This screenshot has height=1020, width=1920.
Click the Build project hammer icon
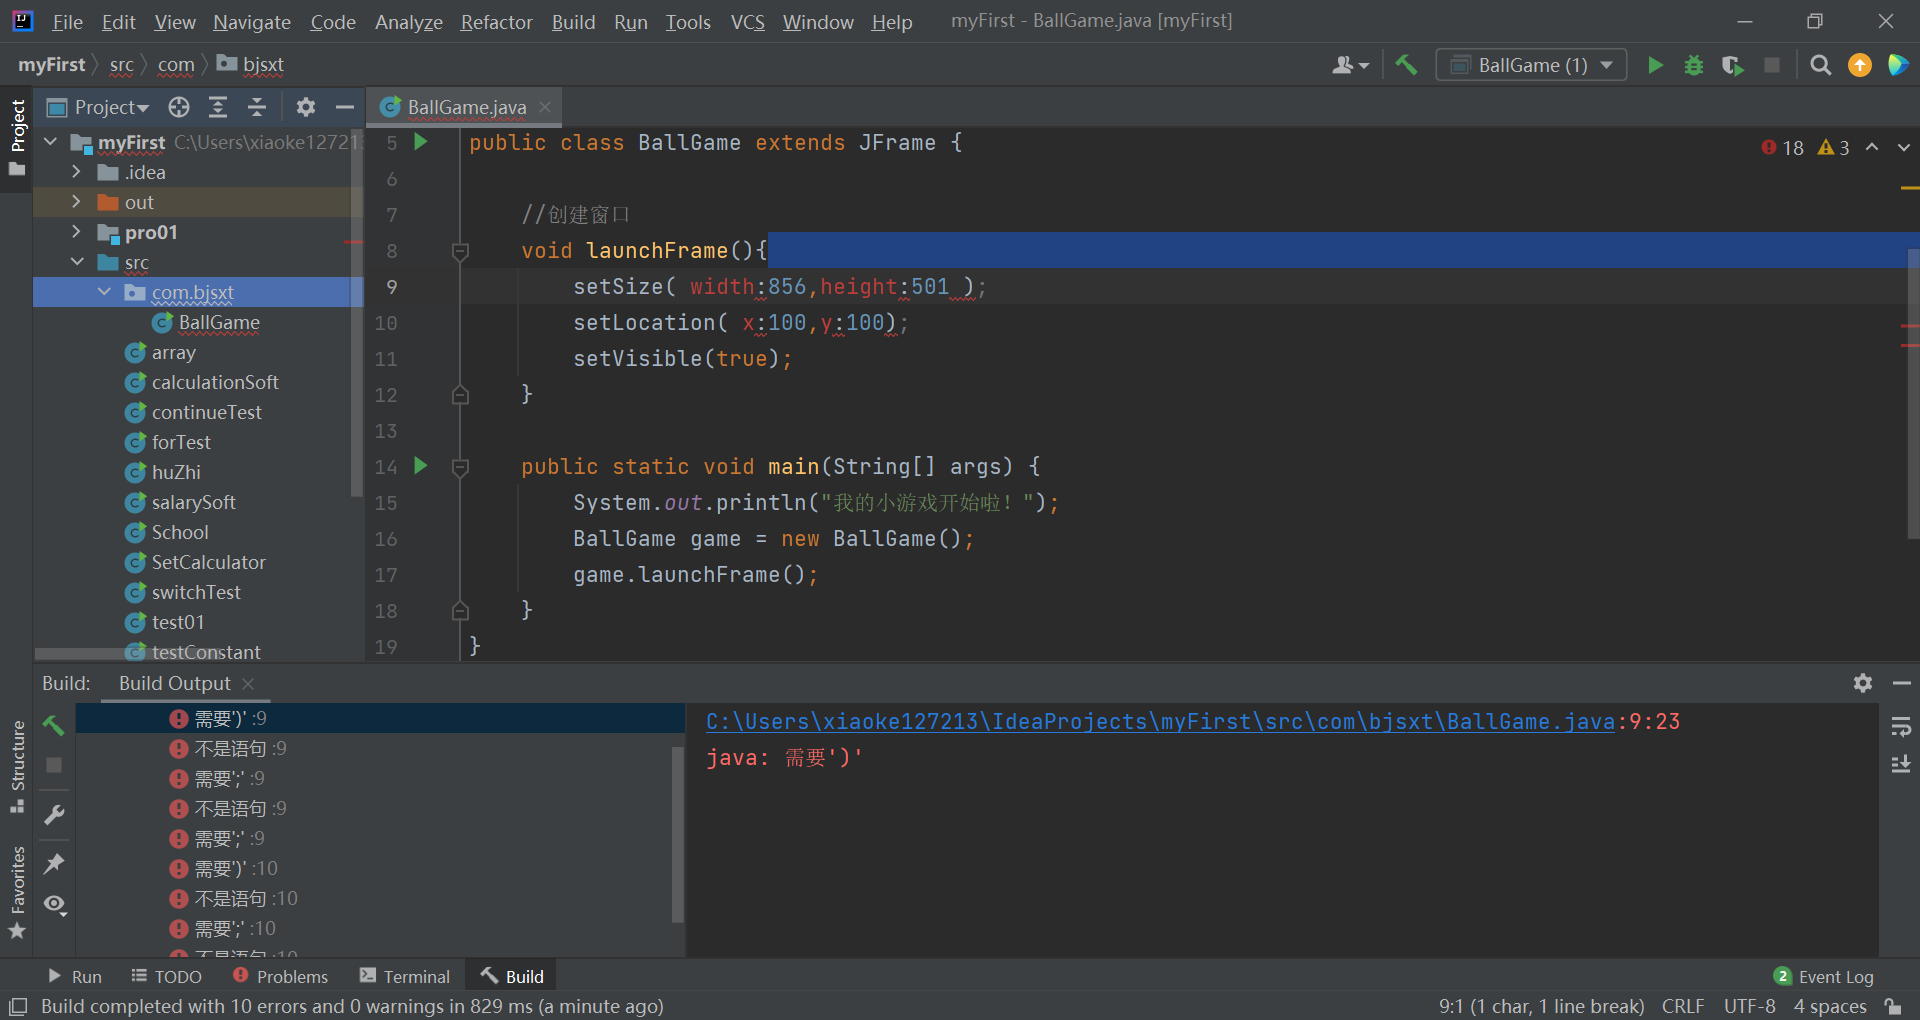click(1406, 65)
